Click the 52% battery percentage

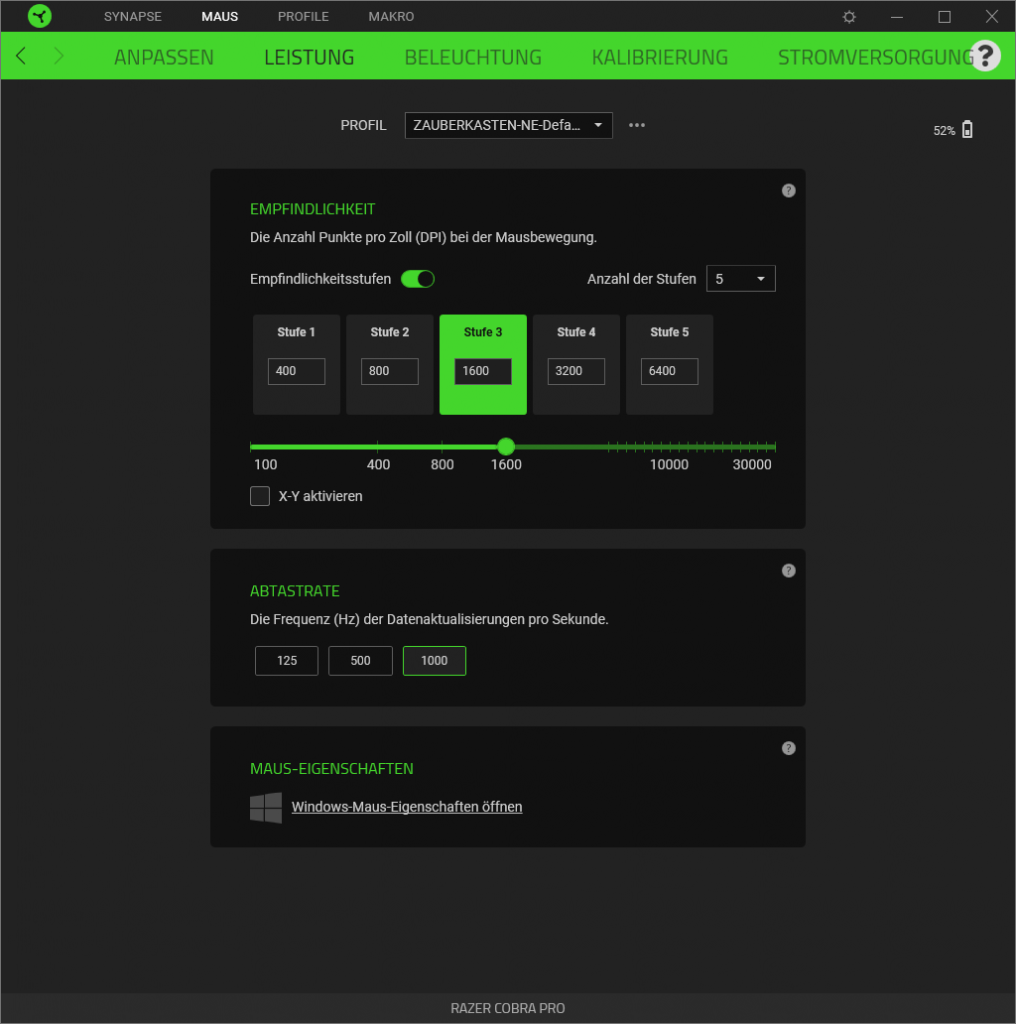tap(944, 131)
